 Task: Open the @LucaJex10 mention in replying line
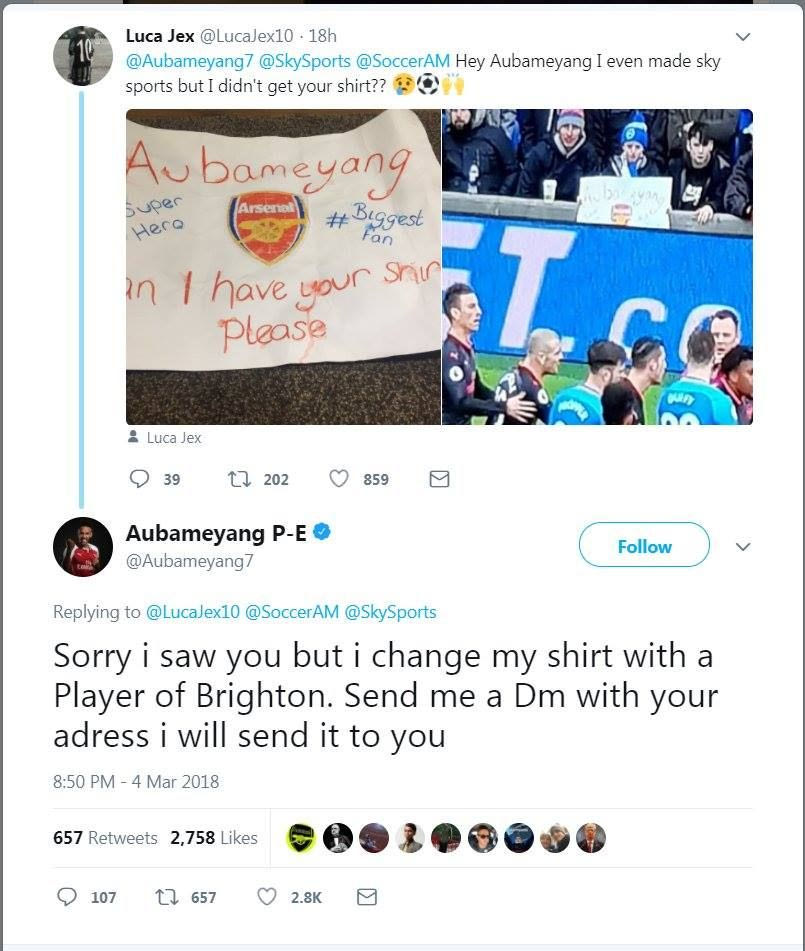tap(193, 612)
